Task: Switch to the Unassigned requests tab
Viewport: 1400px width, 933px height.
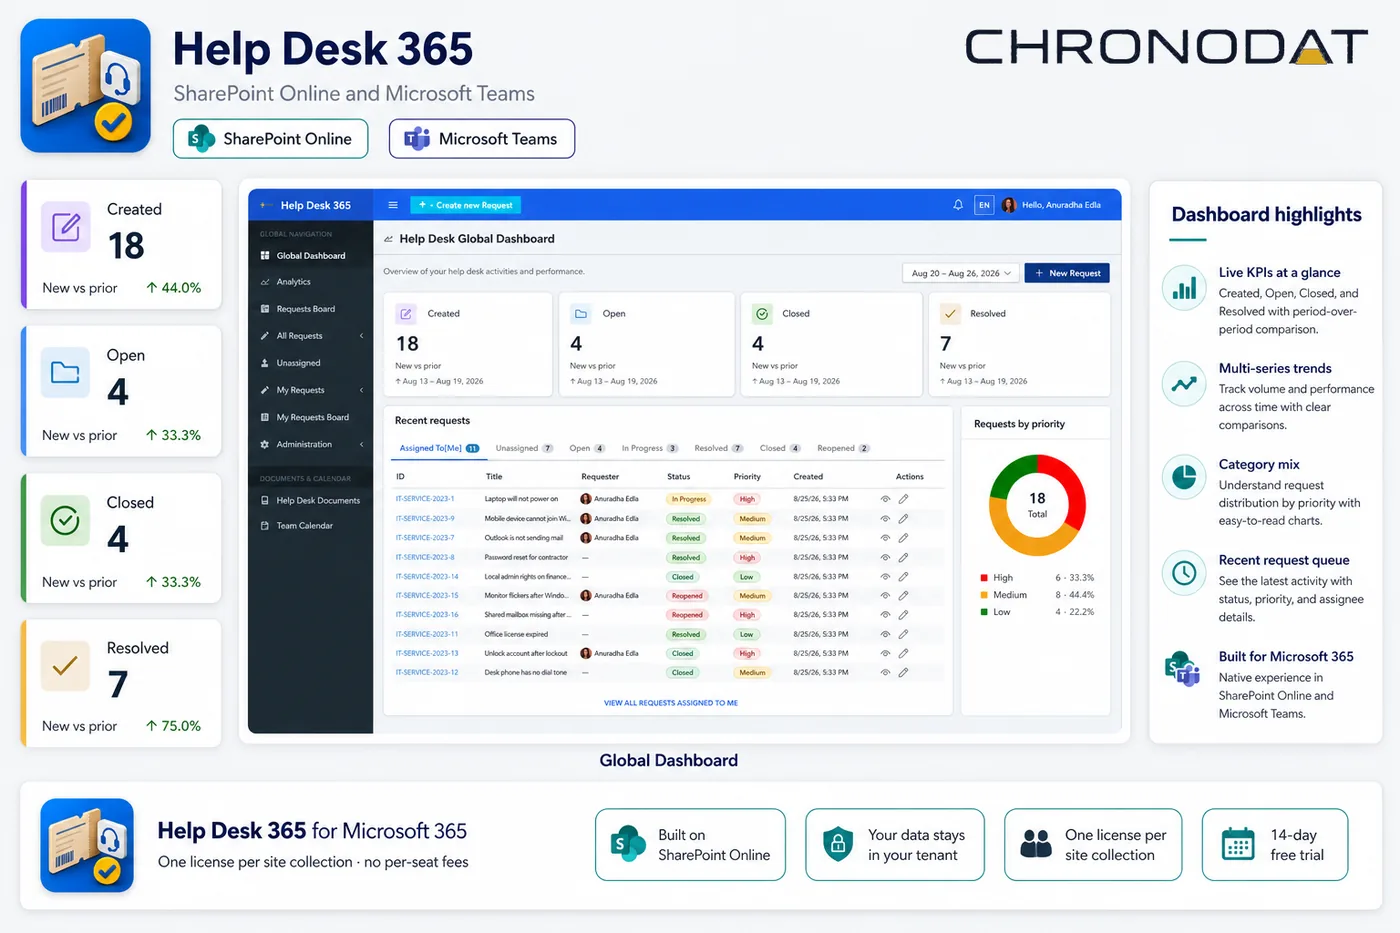Action: pos(524,448)
